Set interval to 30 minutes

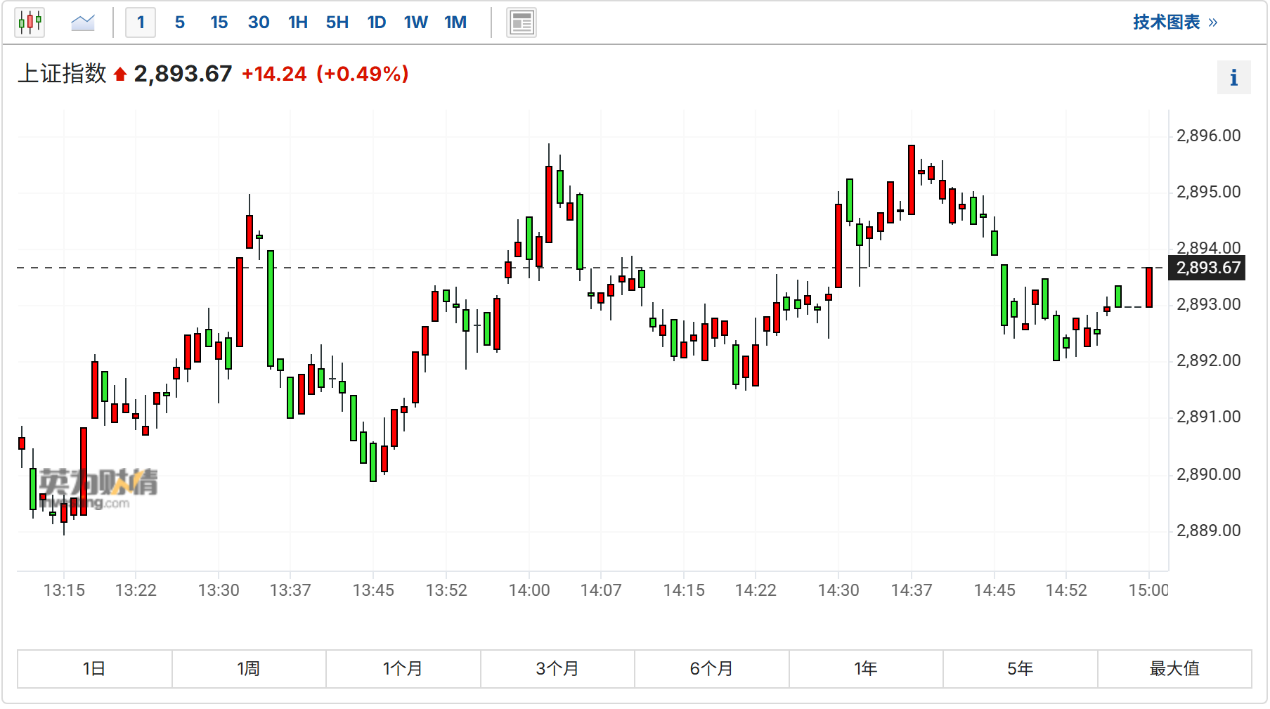coord(258,22)
